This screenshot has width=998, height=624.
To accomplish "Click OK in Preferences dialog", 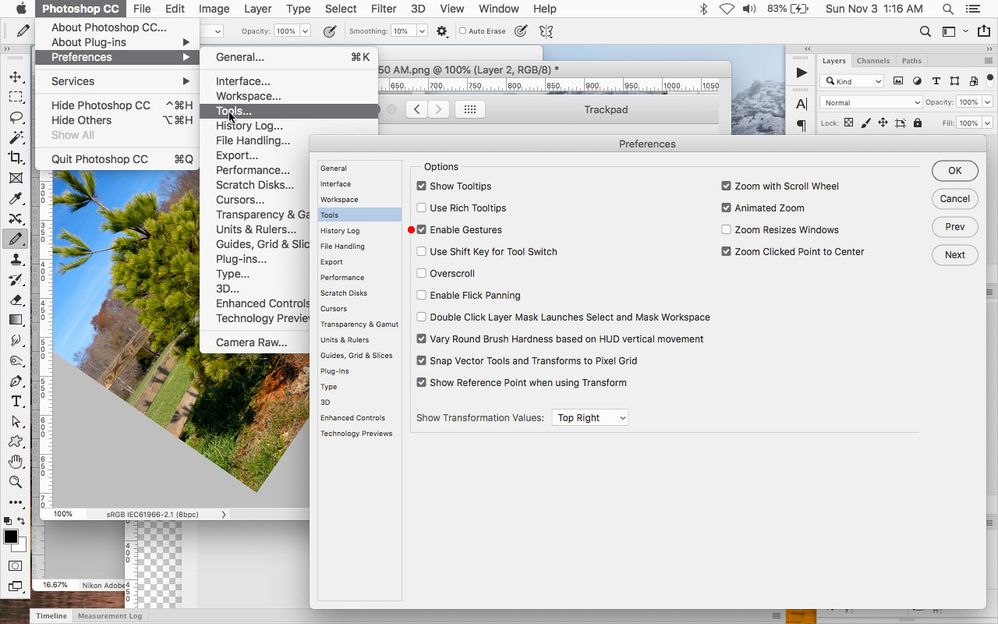I will tap(955, 171).
